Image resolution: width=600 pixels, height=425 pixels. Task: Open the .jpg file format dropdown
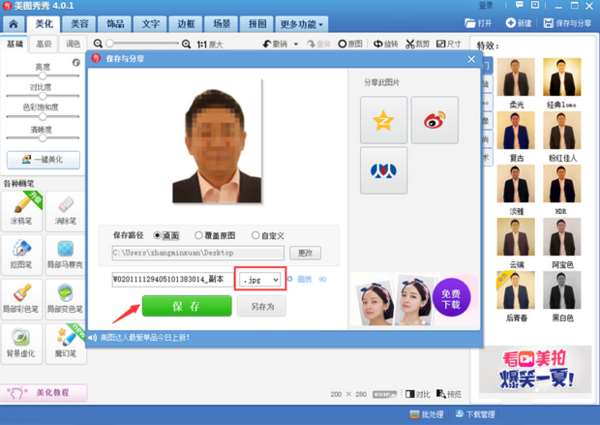tap(260, 280)
